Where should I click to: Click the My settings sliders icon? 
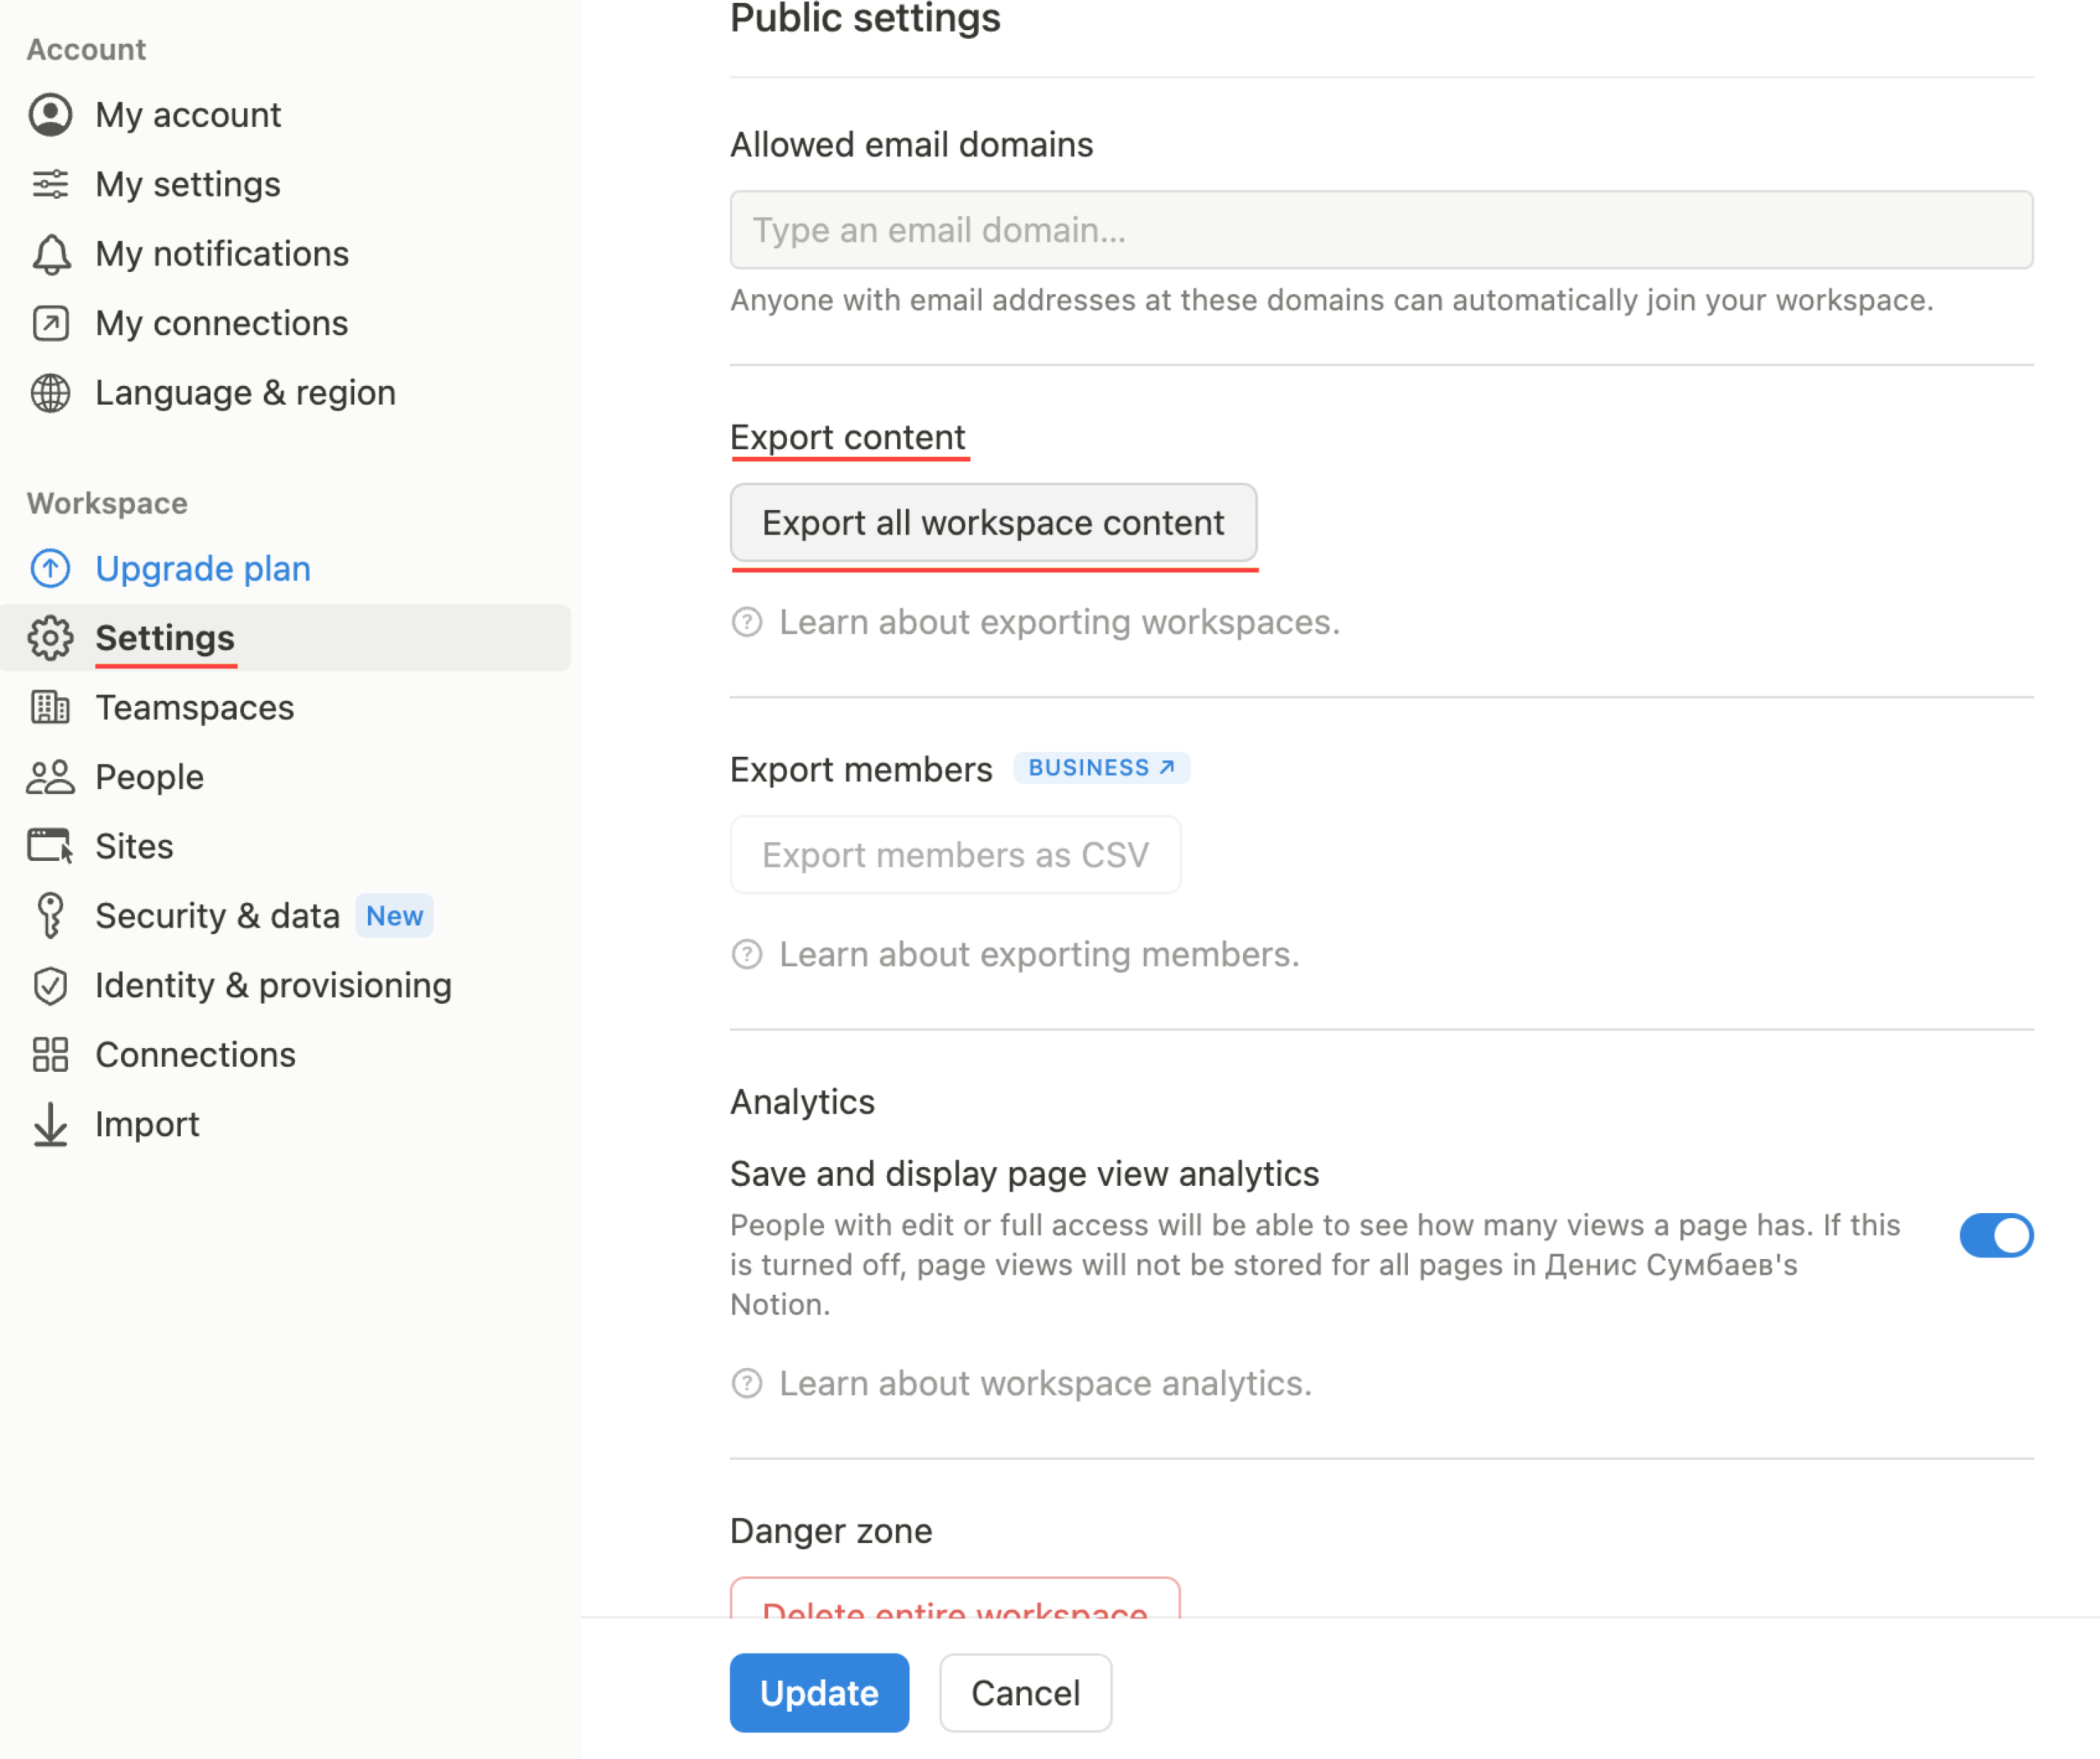click(x=50, y=184)
